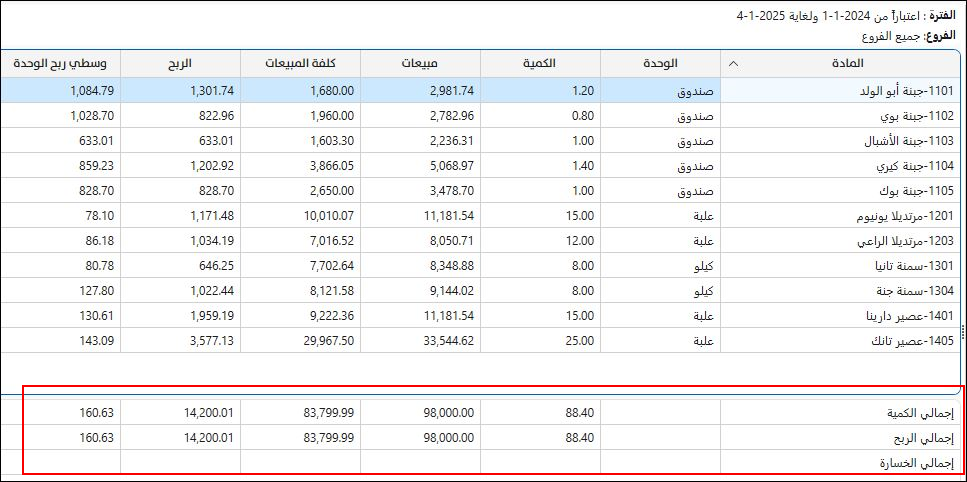
Task: Click cost of sales 1,680.00
Action: [333, 91]
